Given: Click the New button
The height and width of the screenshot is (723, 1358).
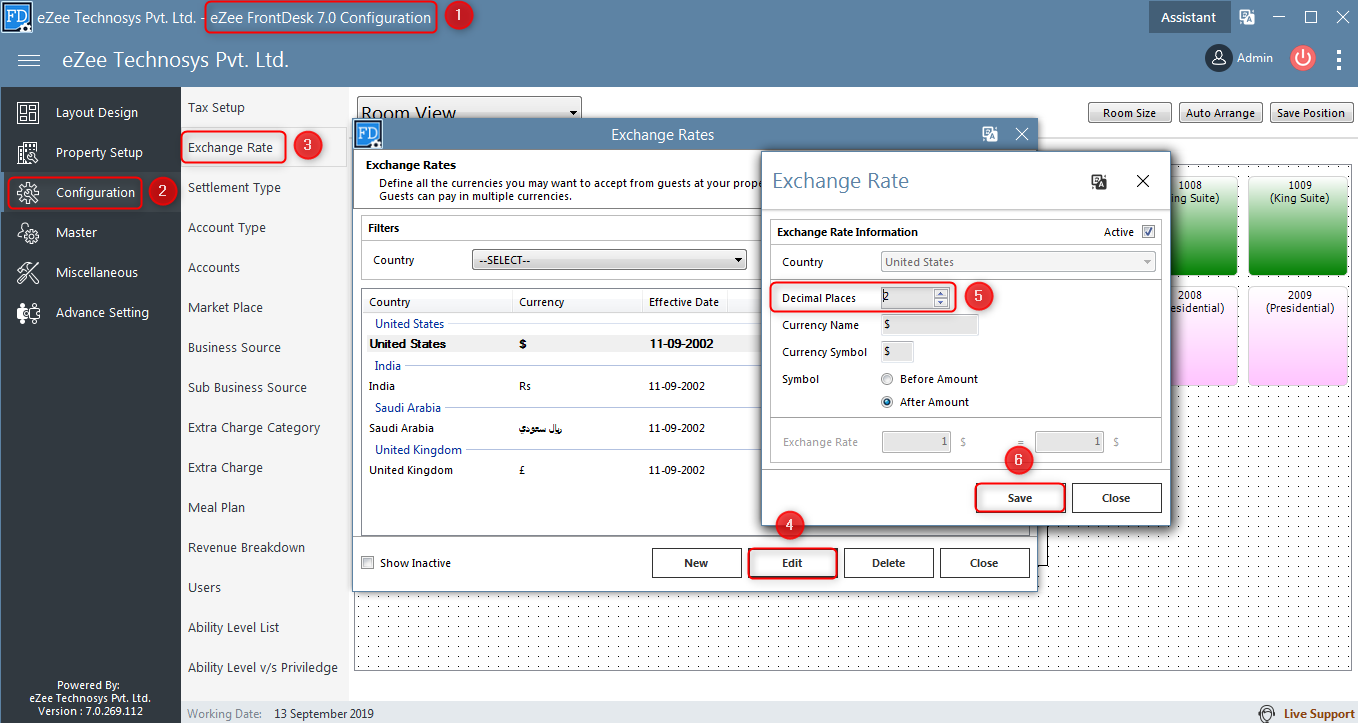Looking at the screenshot, I should [696, 563].
